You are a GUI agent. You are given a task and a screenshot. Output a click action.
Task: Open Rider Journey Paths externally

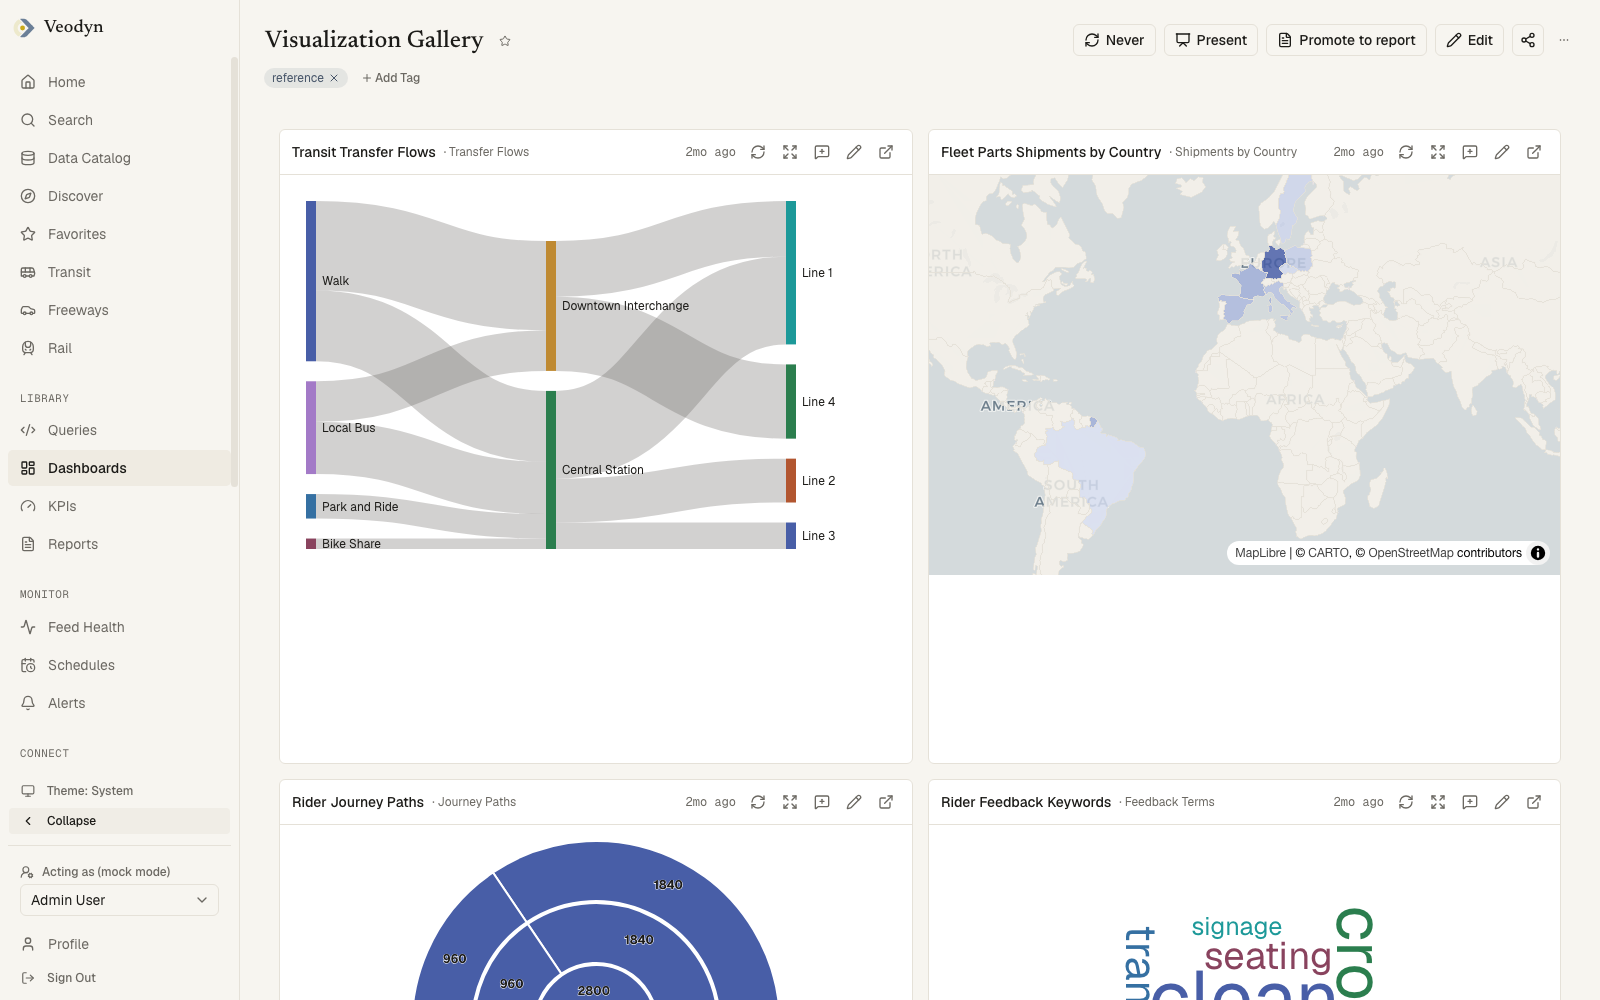[x=886, y=802]
